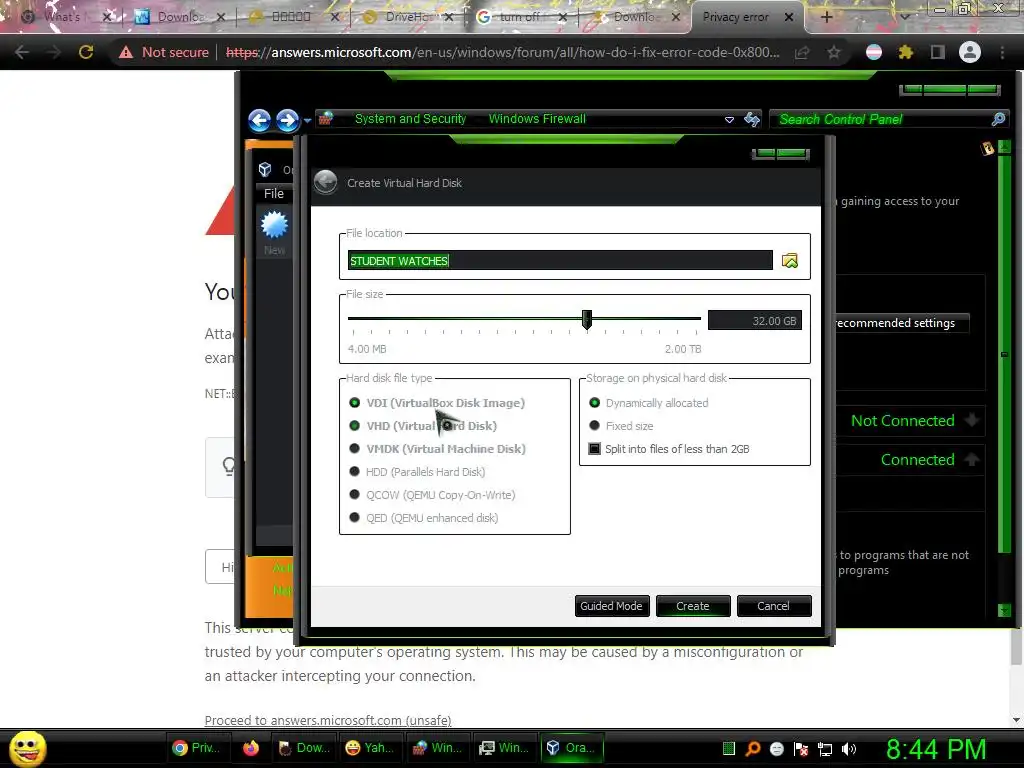
Task: Click the 8:44 PM taskbar clock
Action: click(935, 749)
